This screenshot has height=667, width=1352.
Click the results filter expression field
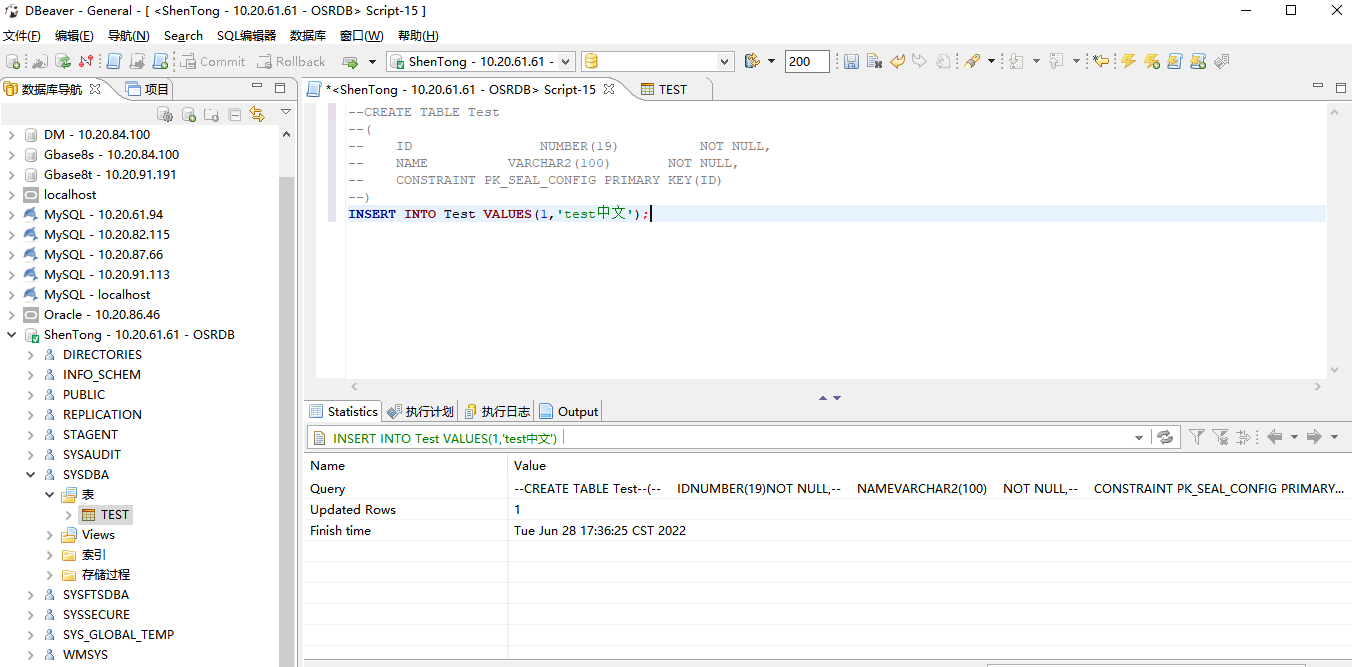click(728, 438)
